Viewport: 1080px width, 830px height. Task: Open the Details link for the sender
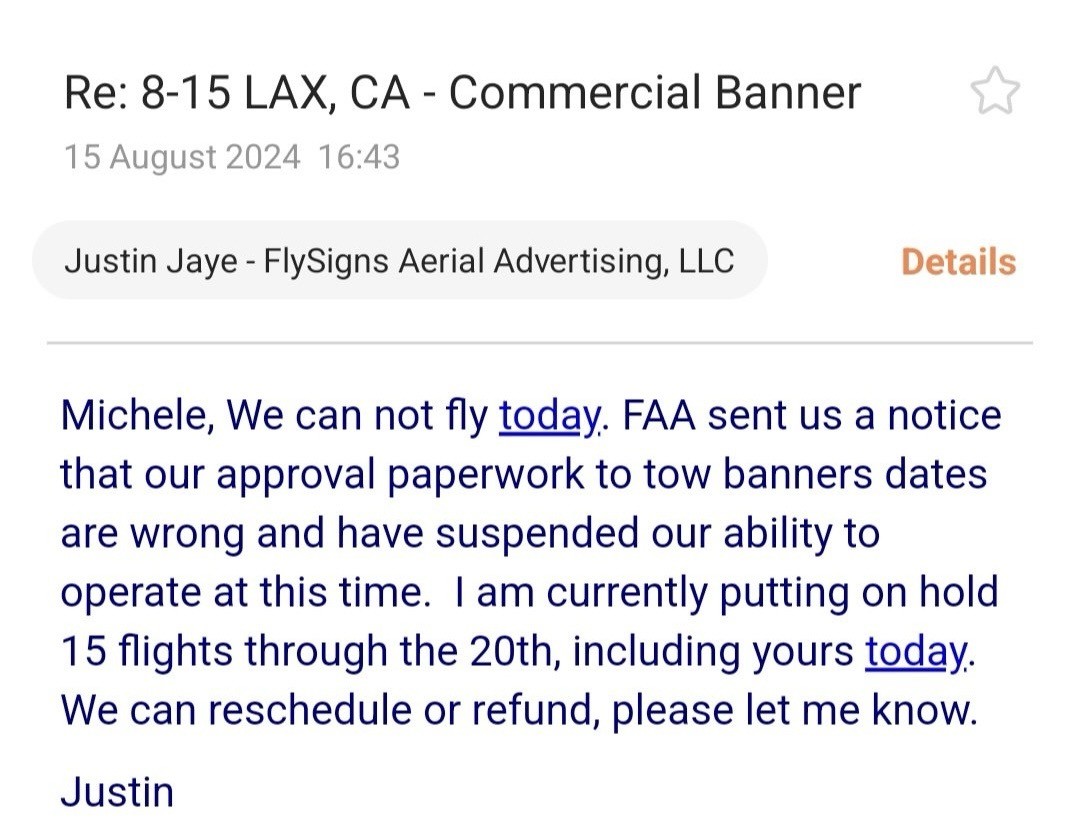958,262
